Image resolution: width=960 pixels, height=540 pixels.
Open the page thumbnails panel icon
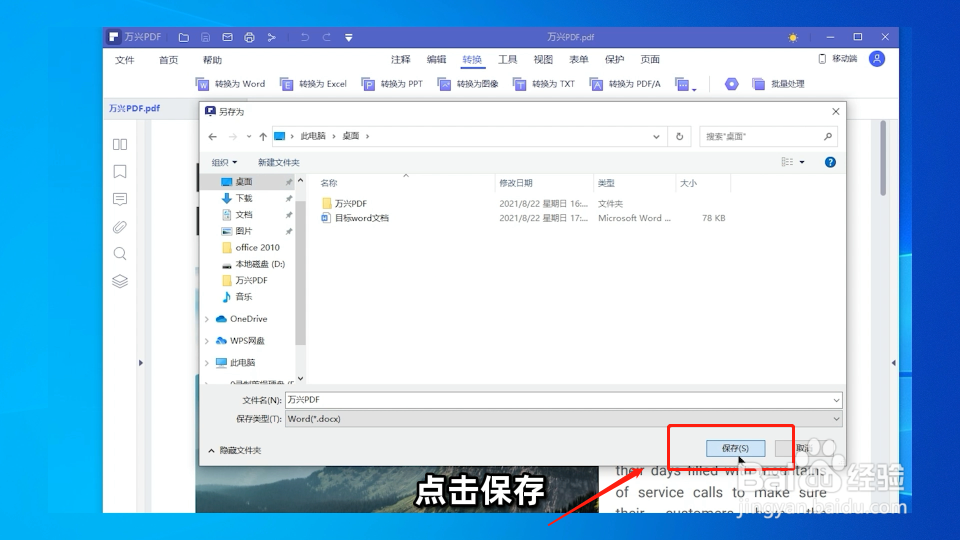(120, 144)
